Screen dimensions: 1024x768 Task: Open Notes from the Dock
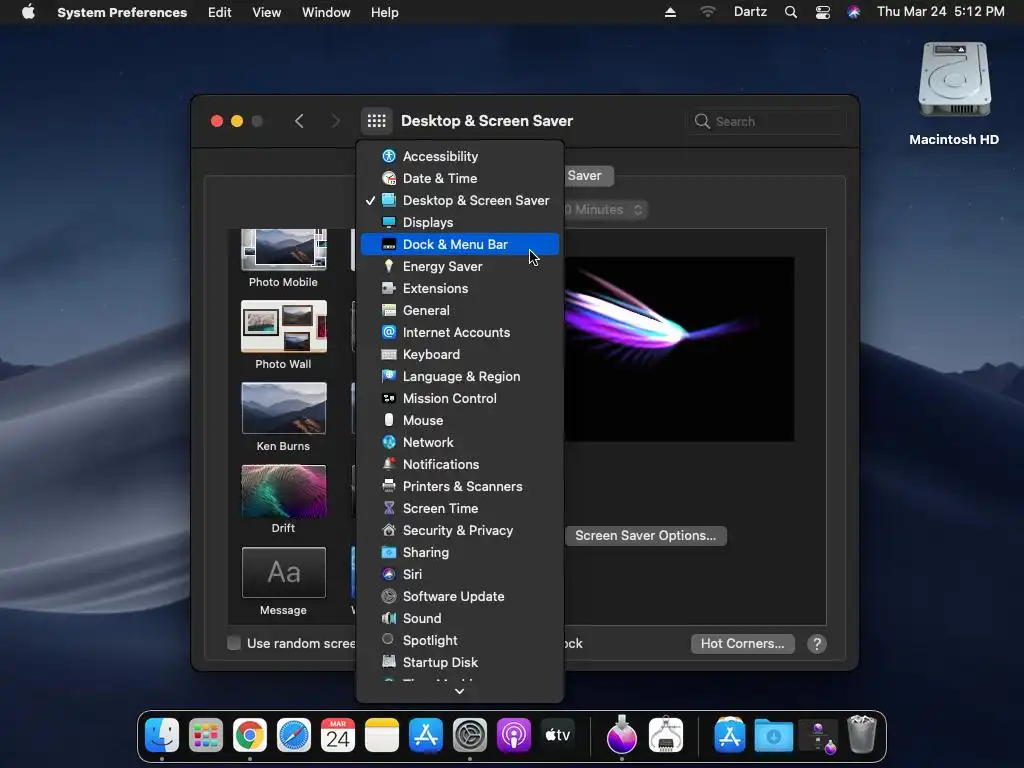[381, 735]
